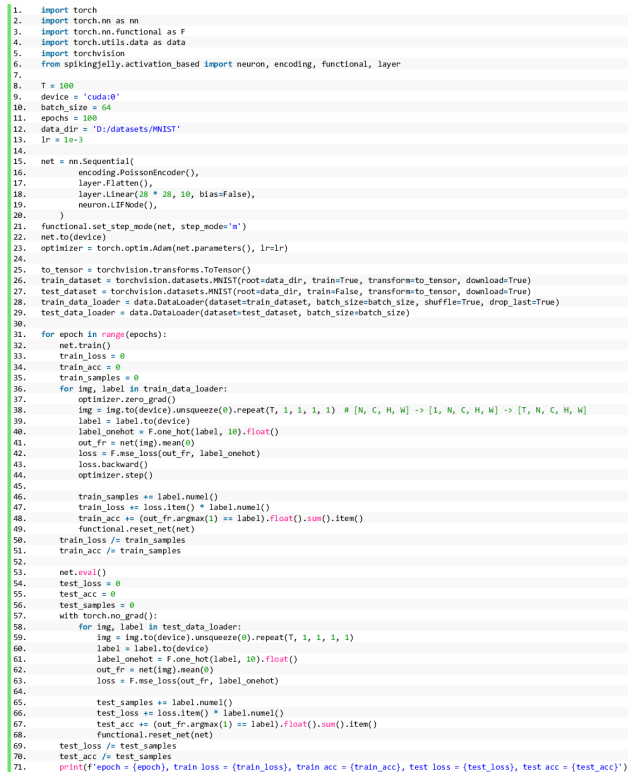Click 'loss.backward()' line
Image resolution: width=628 pixels, height=778 pixels.
point(113,464)
